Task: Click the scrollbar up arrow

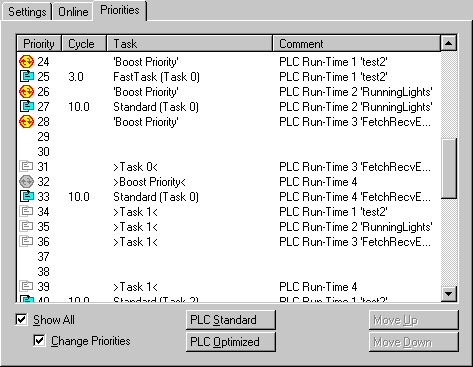Action: pos(449,43)
